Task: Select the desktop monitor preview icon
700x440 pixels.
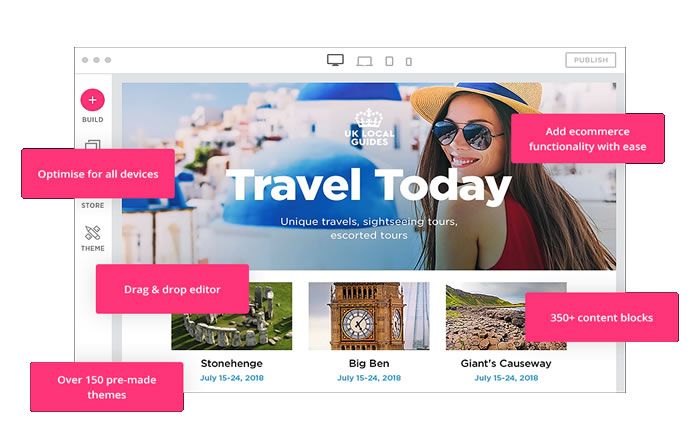Action: point(335,60)
